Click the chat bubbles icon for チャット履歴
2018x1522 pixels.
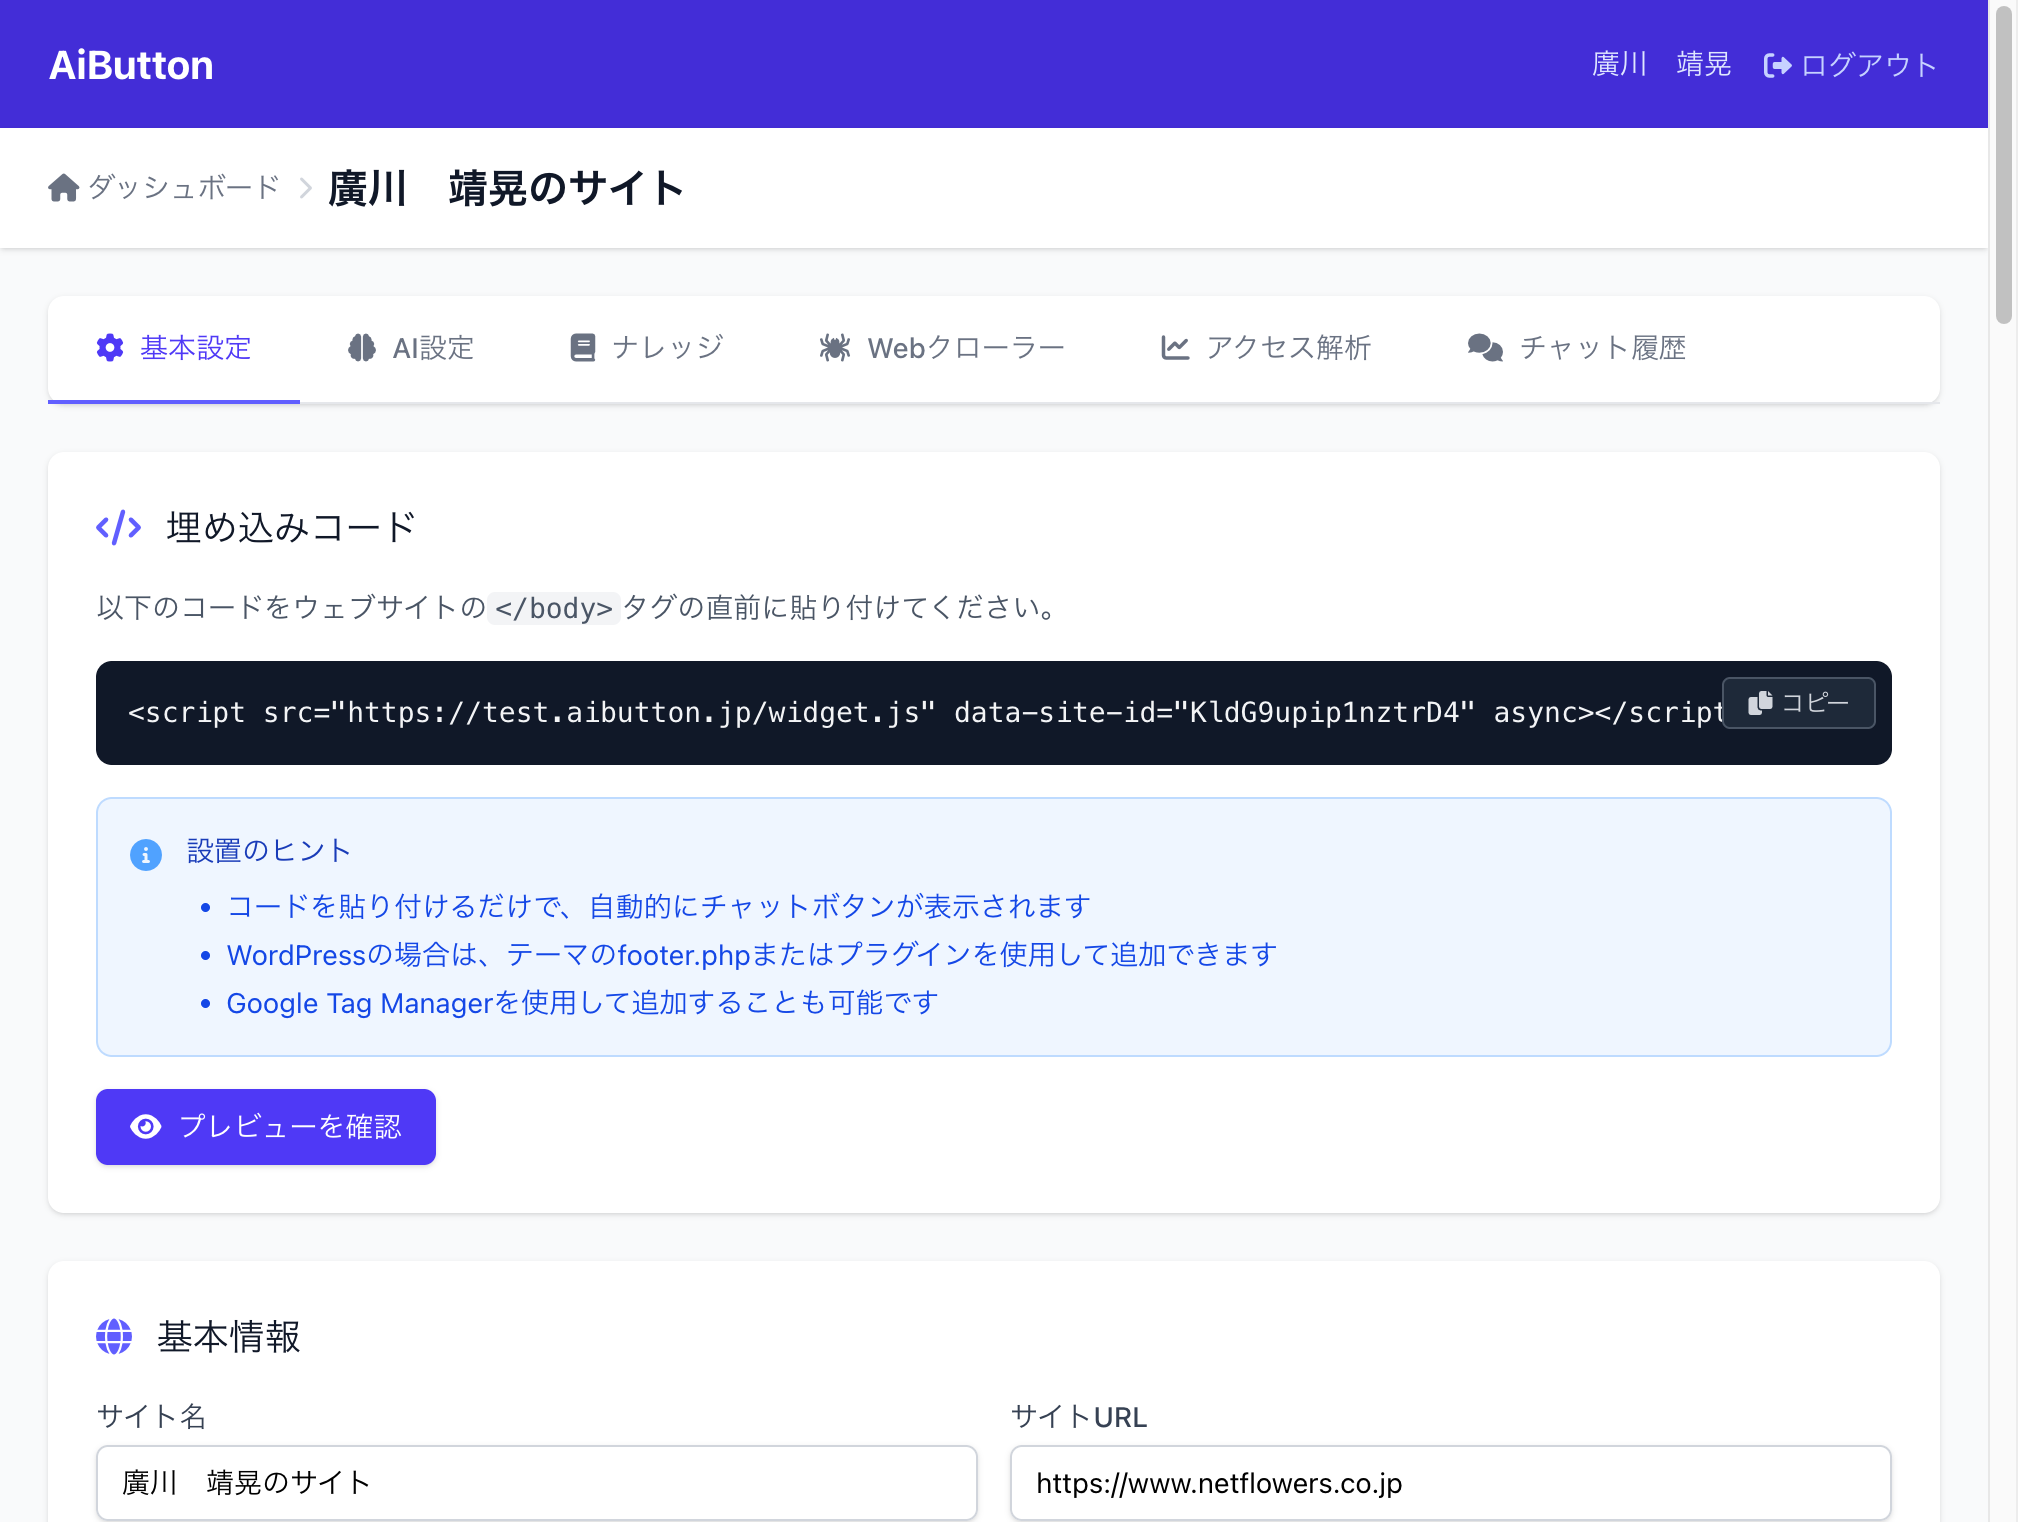pyautogui.click(x=1485, y=347)
